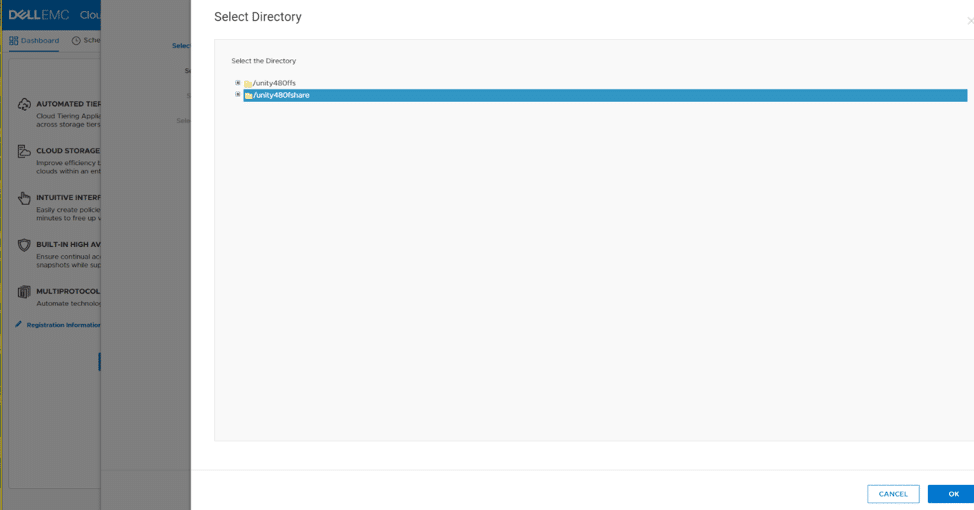The height and width of the screenshot is (510, 974).
Task: Open the Dashboard tab in background
Action: pyautogui.click(x=34, y=41)
